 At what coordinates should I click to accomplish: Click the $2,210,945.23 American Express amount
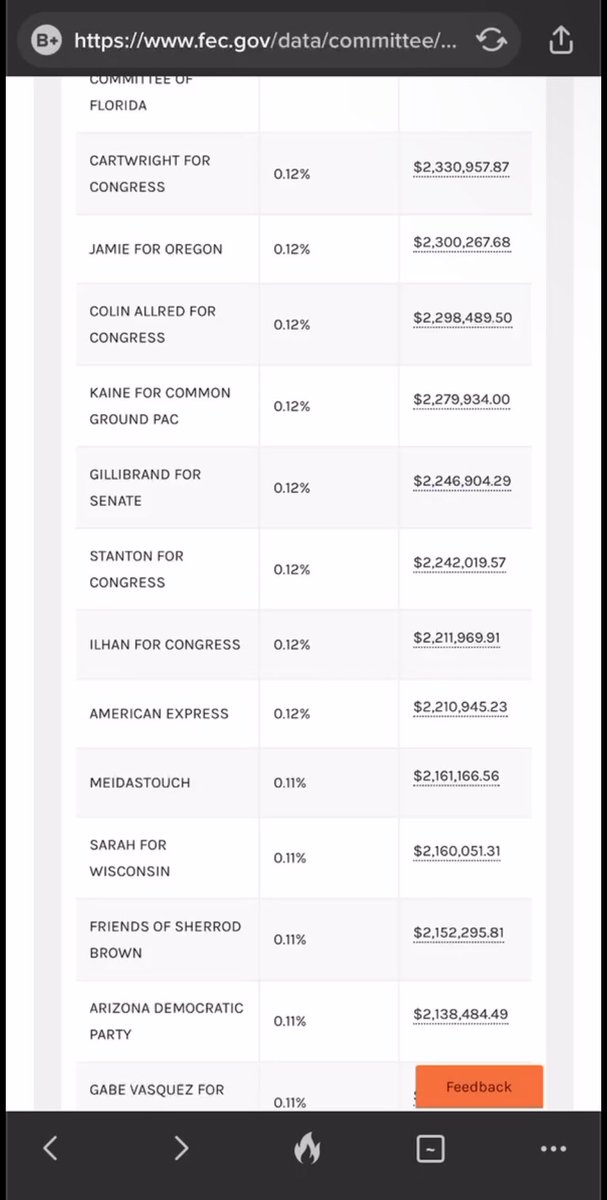460,707
